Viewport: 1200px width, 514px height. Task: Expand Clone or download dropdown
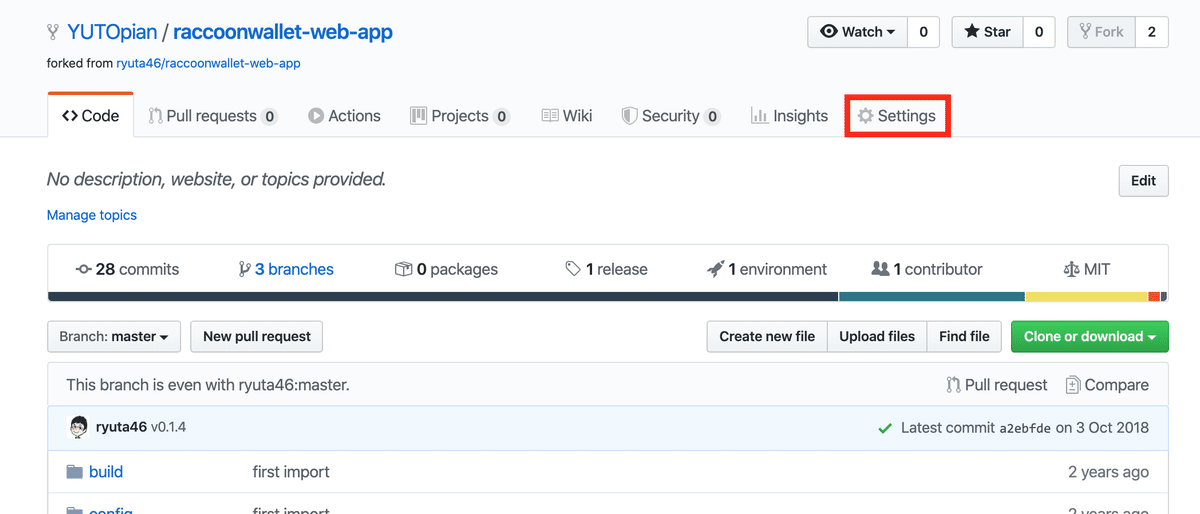point(1089,336)
